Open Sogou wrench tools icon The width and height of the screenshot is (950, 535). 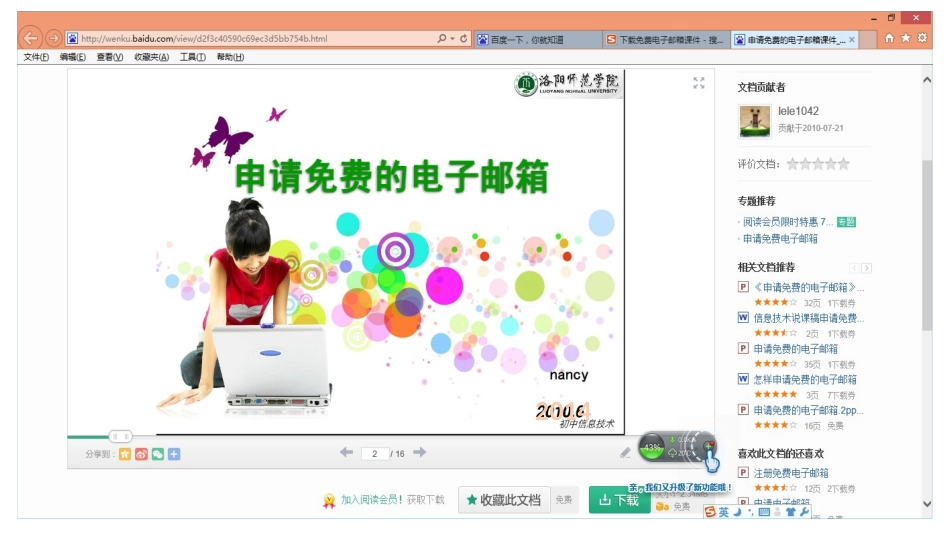point(804,513)
